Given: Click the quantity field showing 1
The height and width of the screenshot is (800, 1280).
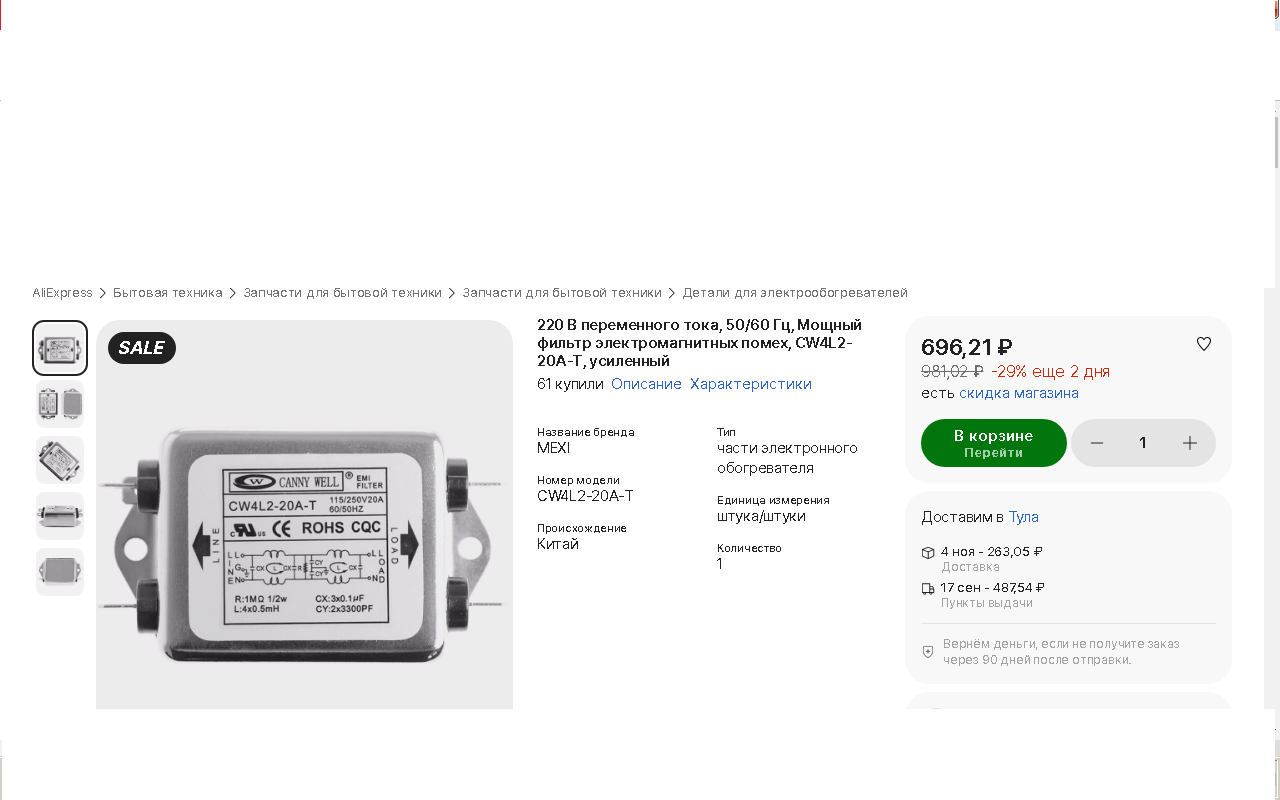Looking at the screenshot, I should tap(1143, 443).
